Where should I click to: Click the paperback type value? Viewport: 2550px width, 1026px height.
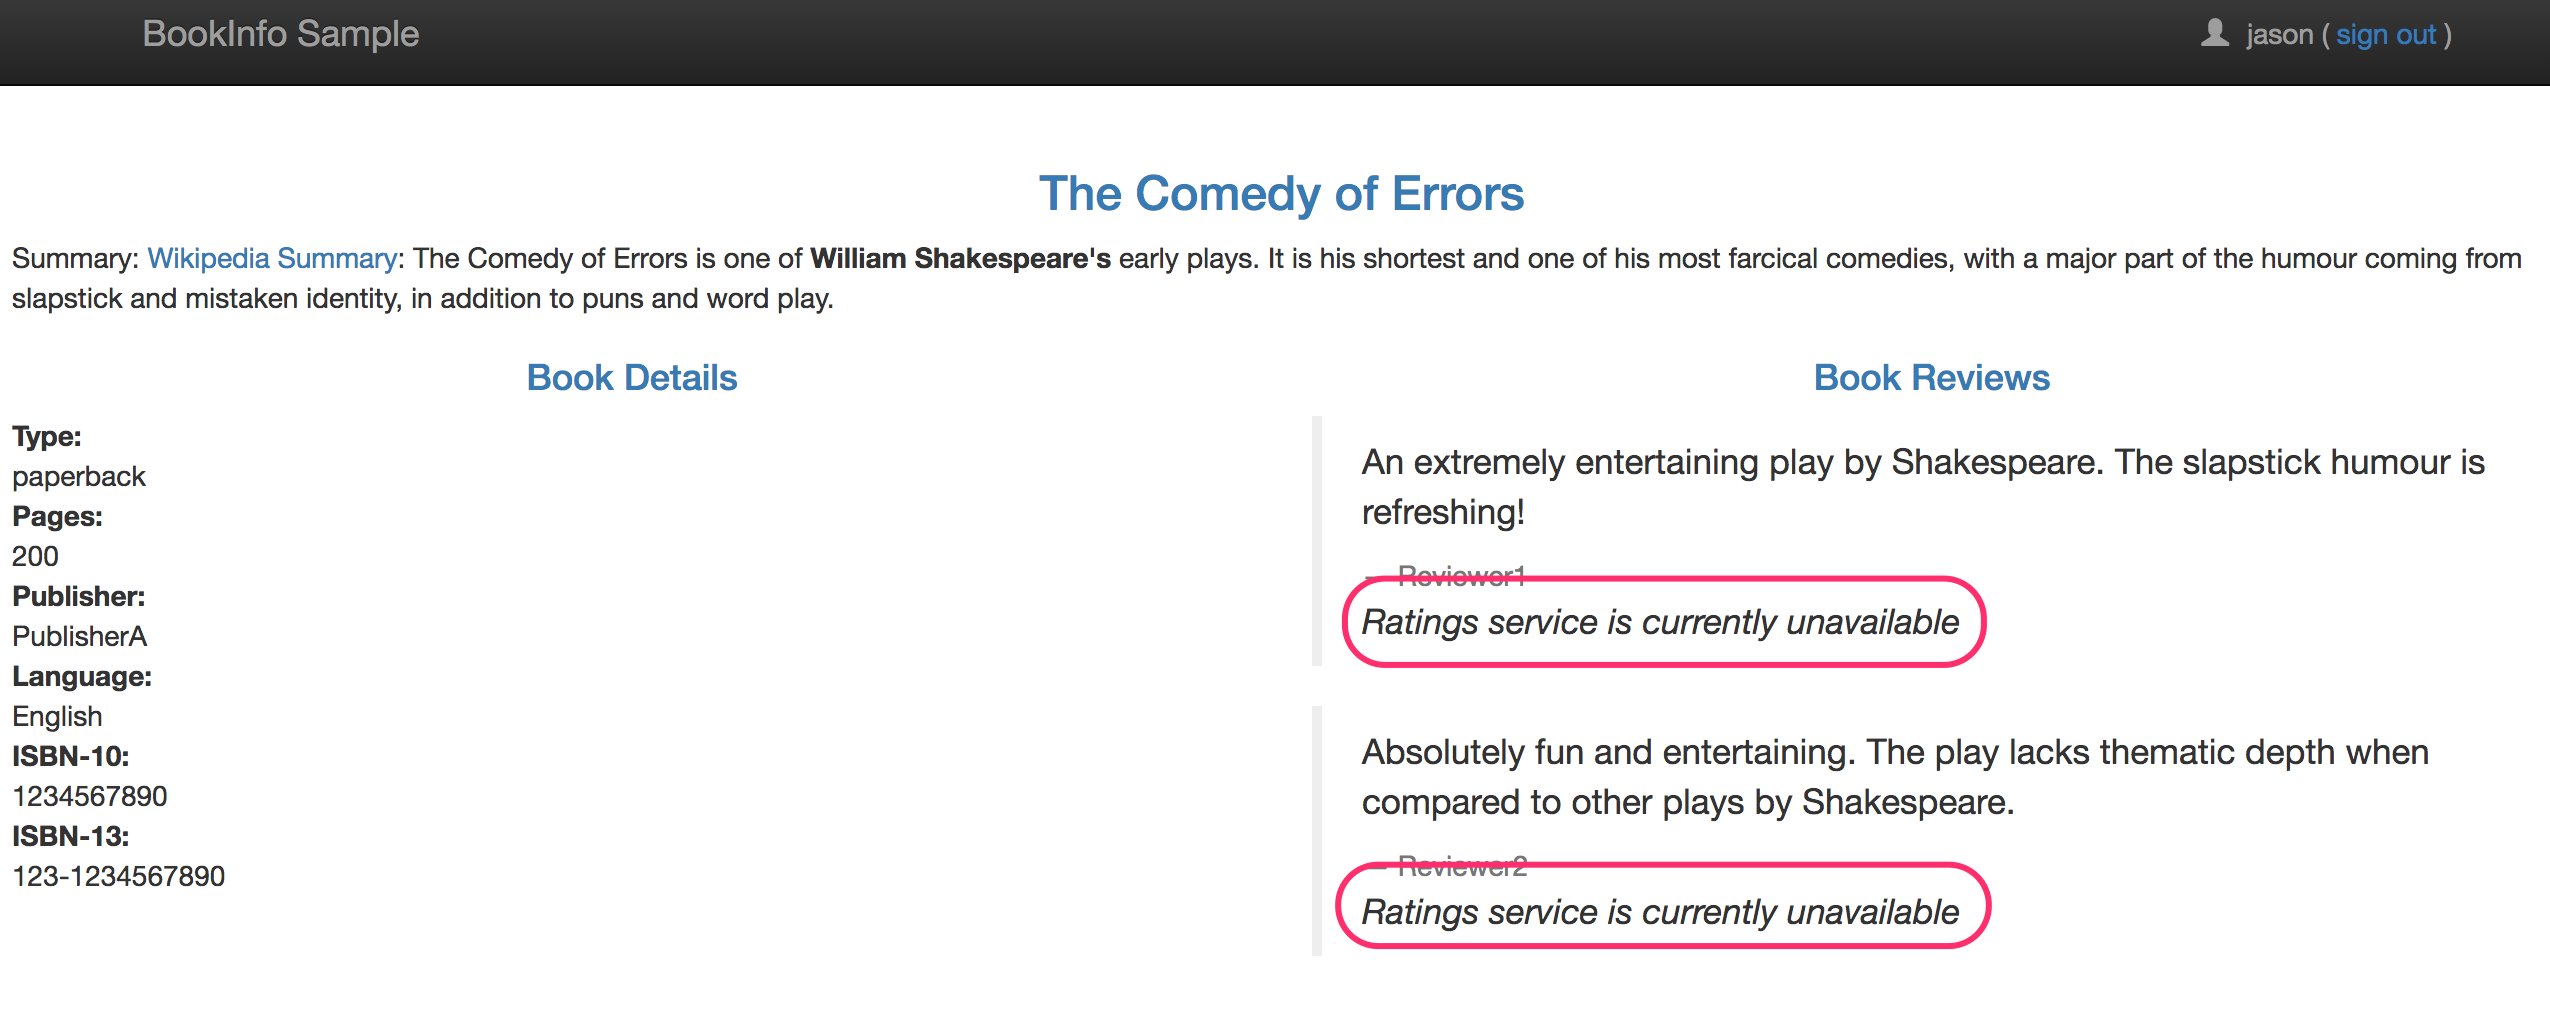(x=78, y=477)
